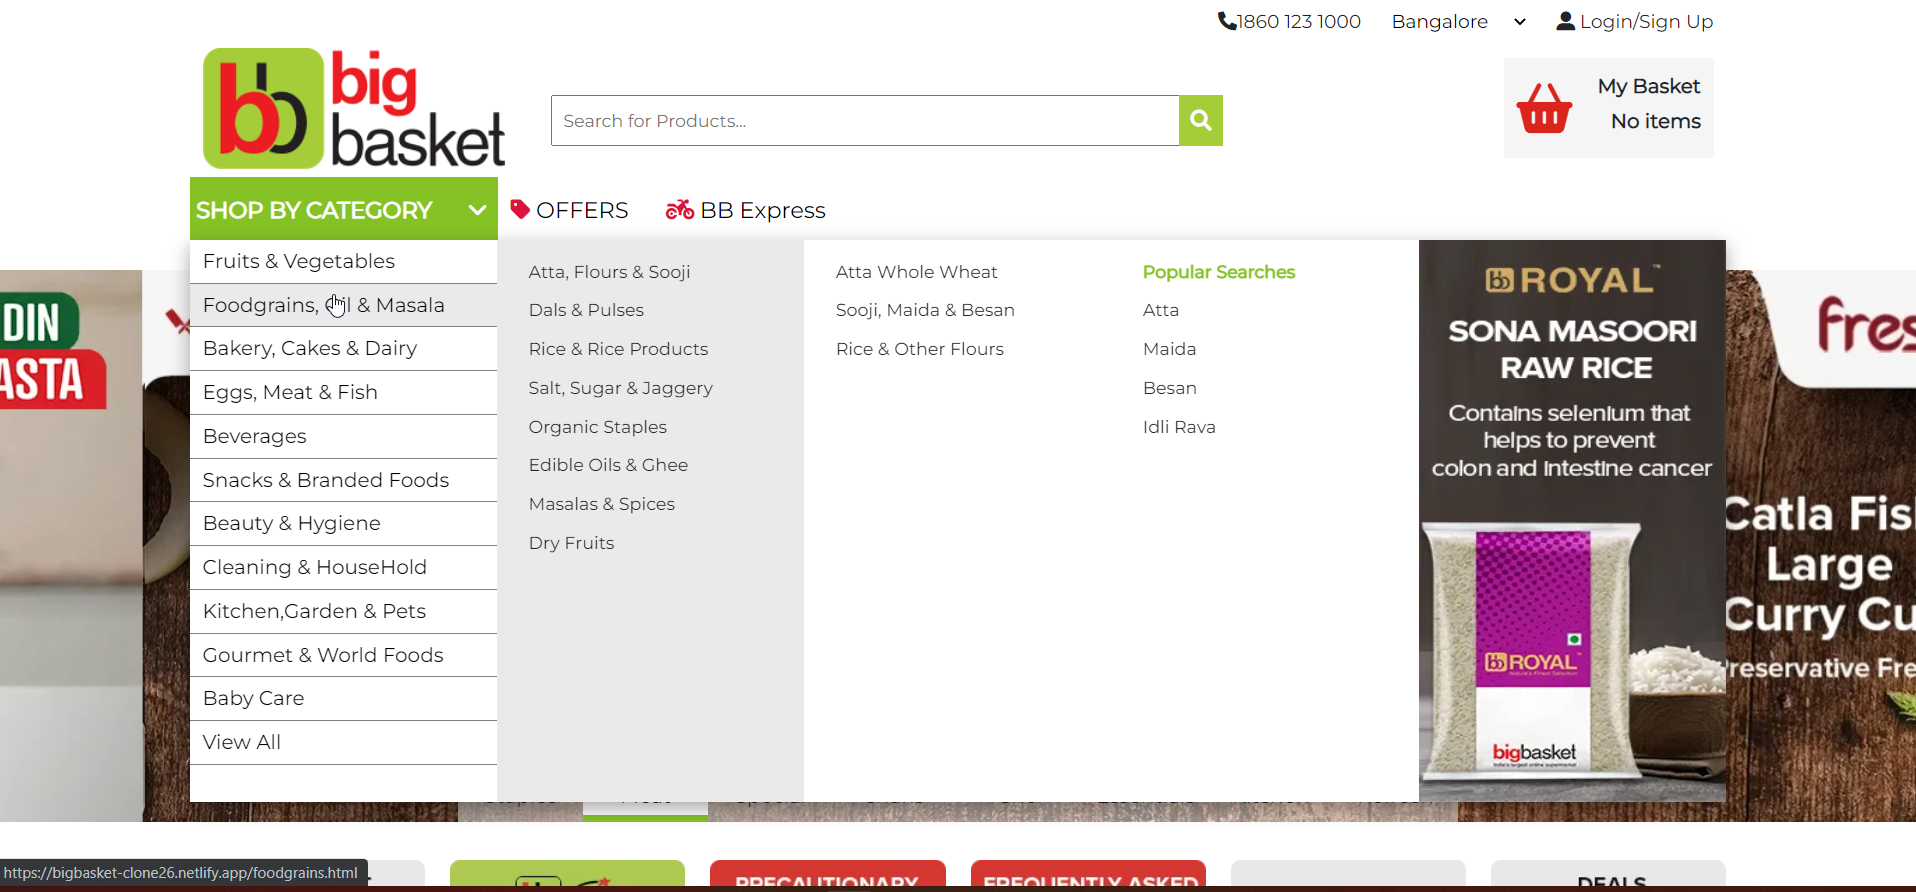
Task: Click the Royal Sona Masoori rice banner
Action: click(x=1572, y=520)
